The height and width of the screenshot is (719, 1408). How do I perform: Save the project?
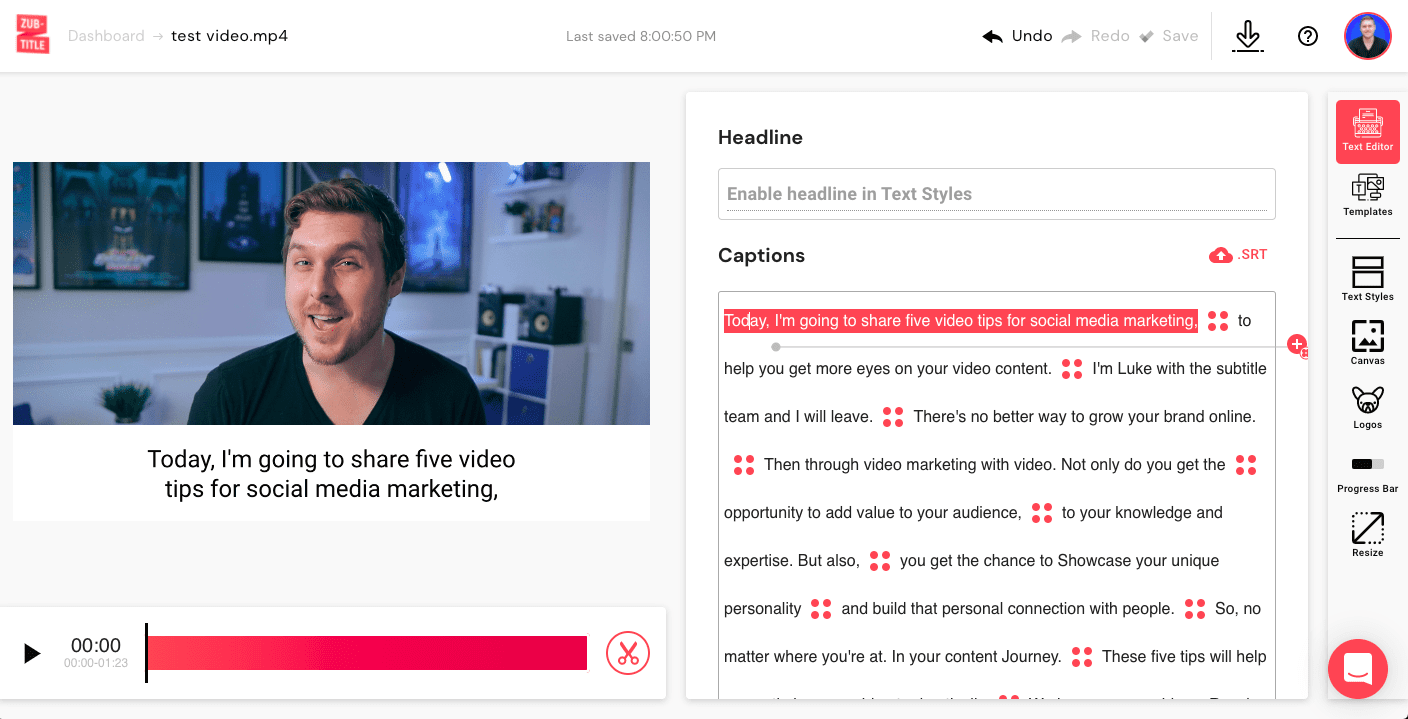click(x=1168, y=36)
